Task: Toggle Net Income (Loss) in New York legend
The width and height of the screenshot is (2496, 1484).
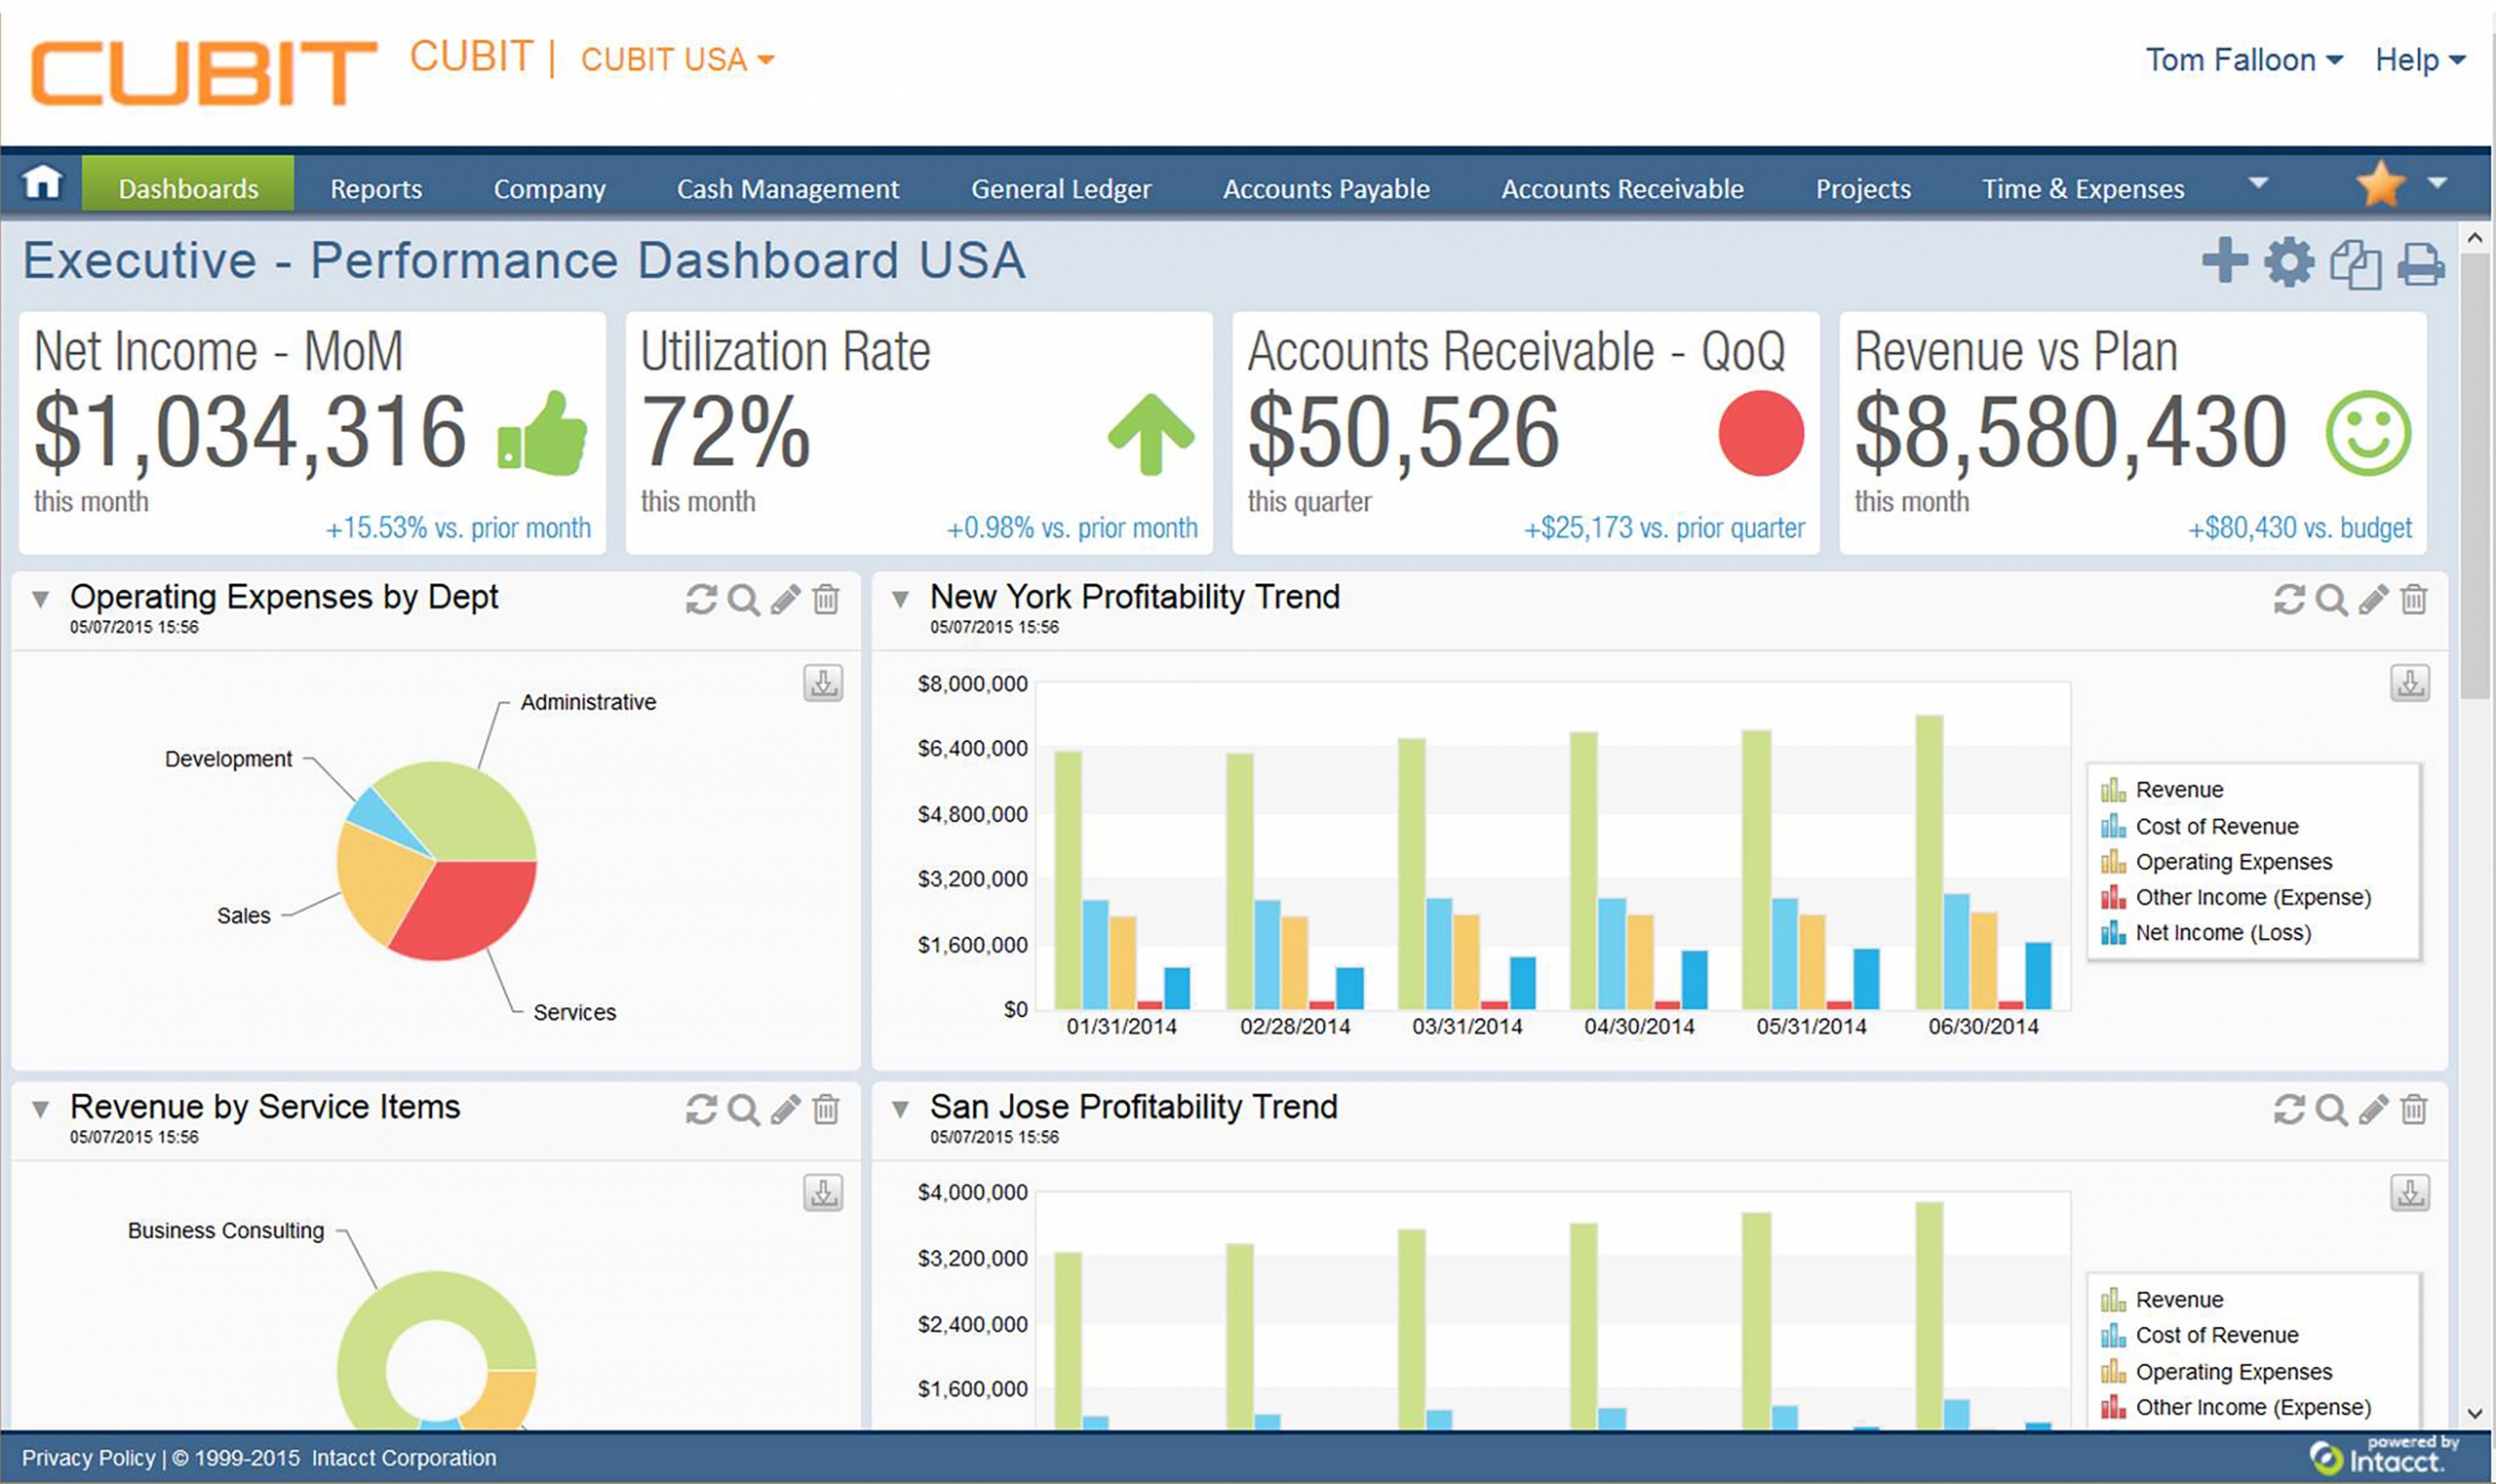Action: pos(2206,933)
